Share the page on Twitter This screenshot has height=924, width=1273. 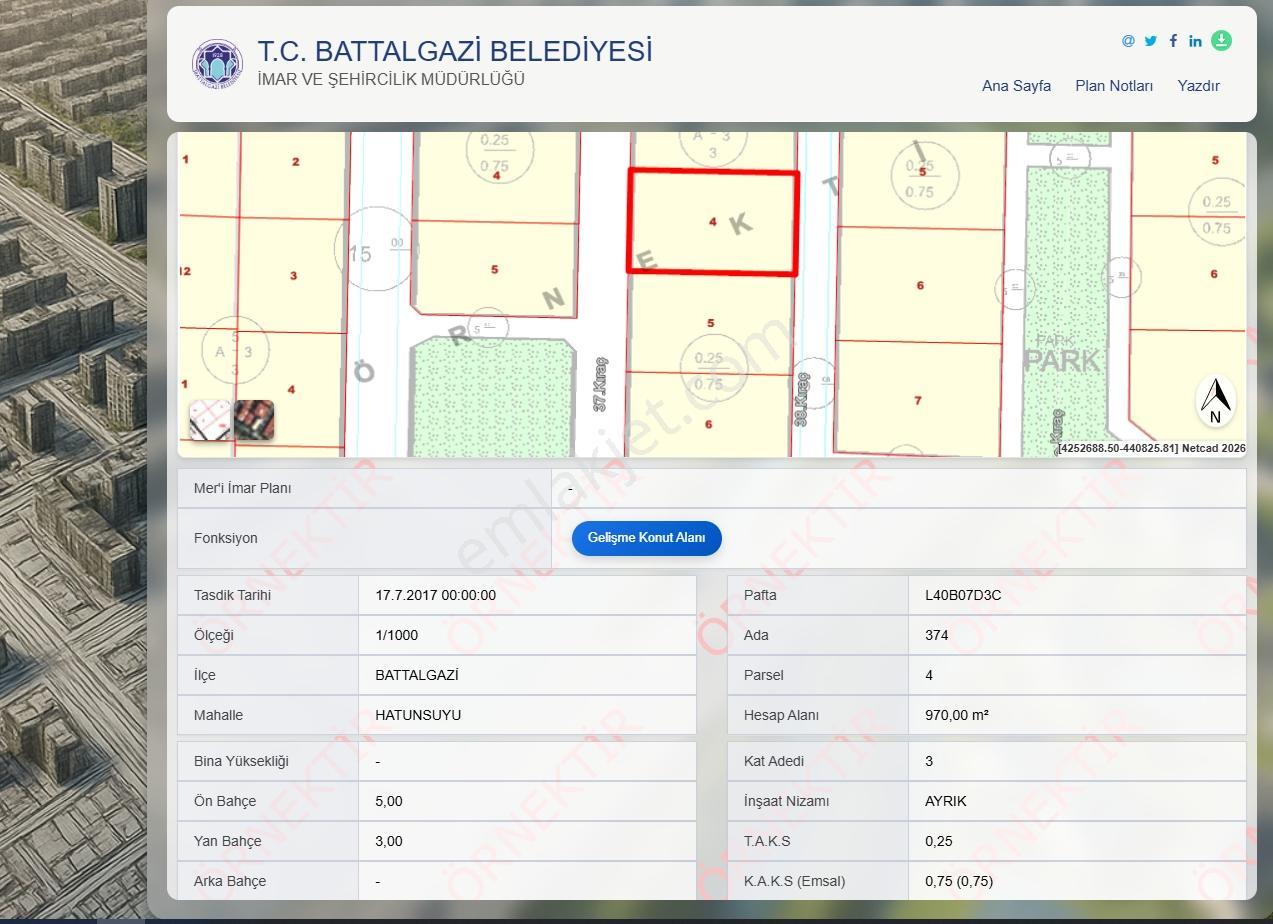pos(1150,41)
